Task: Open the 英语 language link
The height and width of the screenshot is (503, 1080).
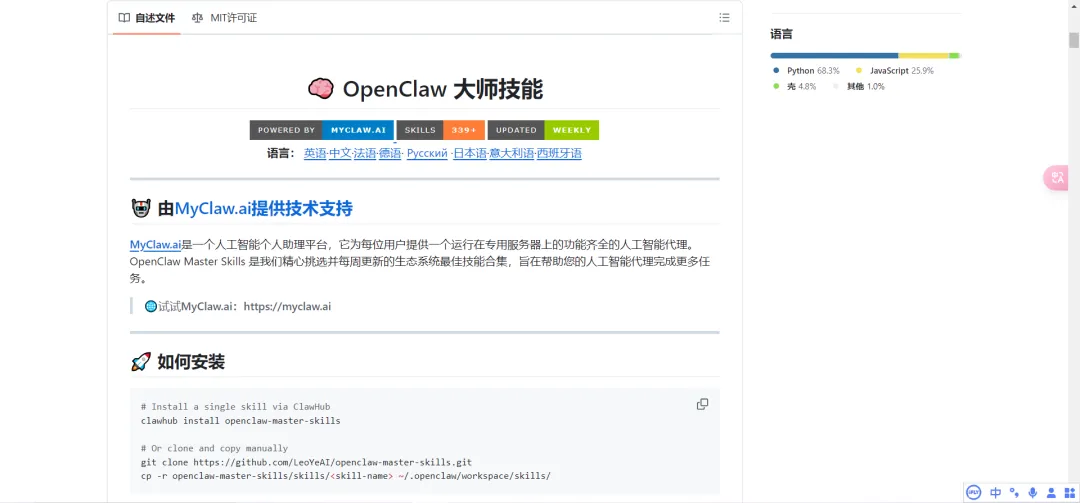Action: [x=315, y=154]
